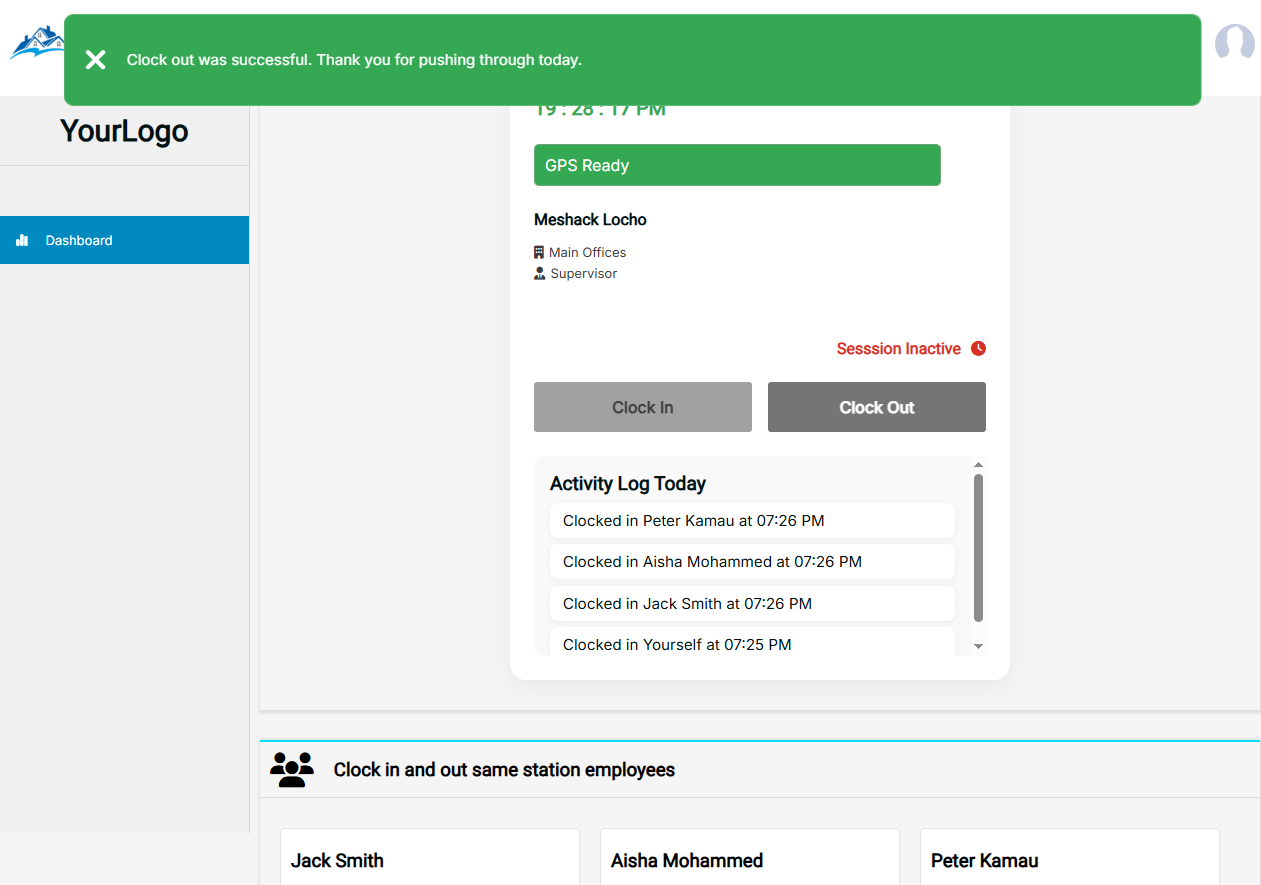
Task: Click the group icon in employees section header
Action: point(292,769)
